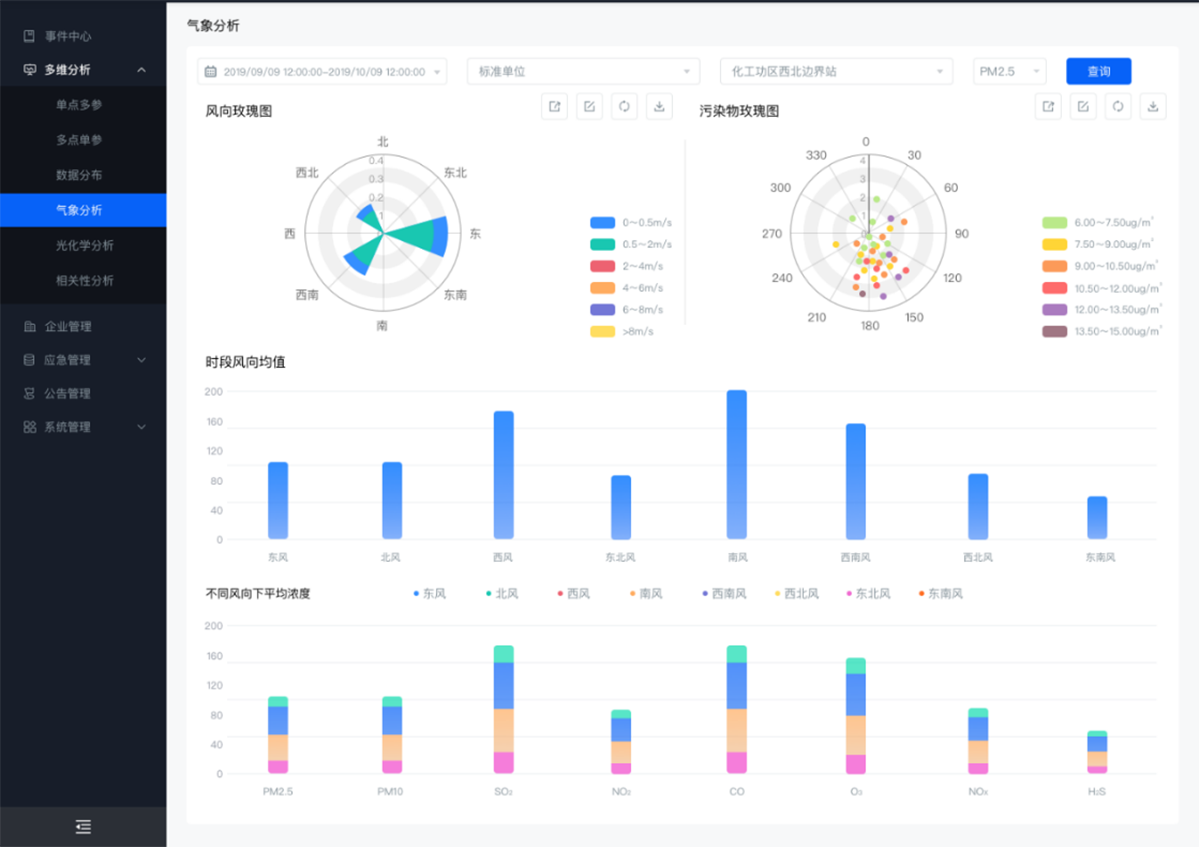Expand the 应急管理 sidebar menu
The width and height of the screenshot is (1199, 847).
[85, 360]
